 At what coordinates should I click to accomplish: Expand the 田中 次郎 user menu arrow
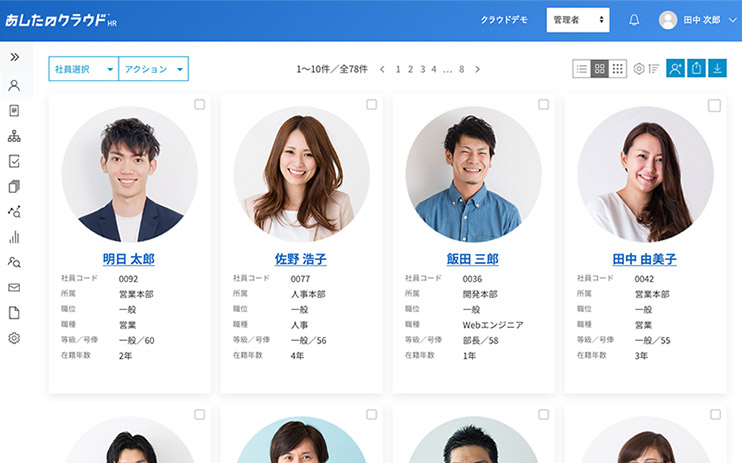pos(733,20)
